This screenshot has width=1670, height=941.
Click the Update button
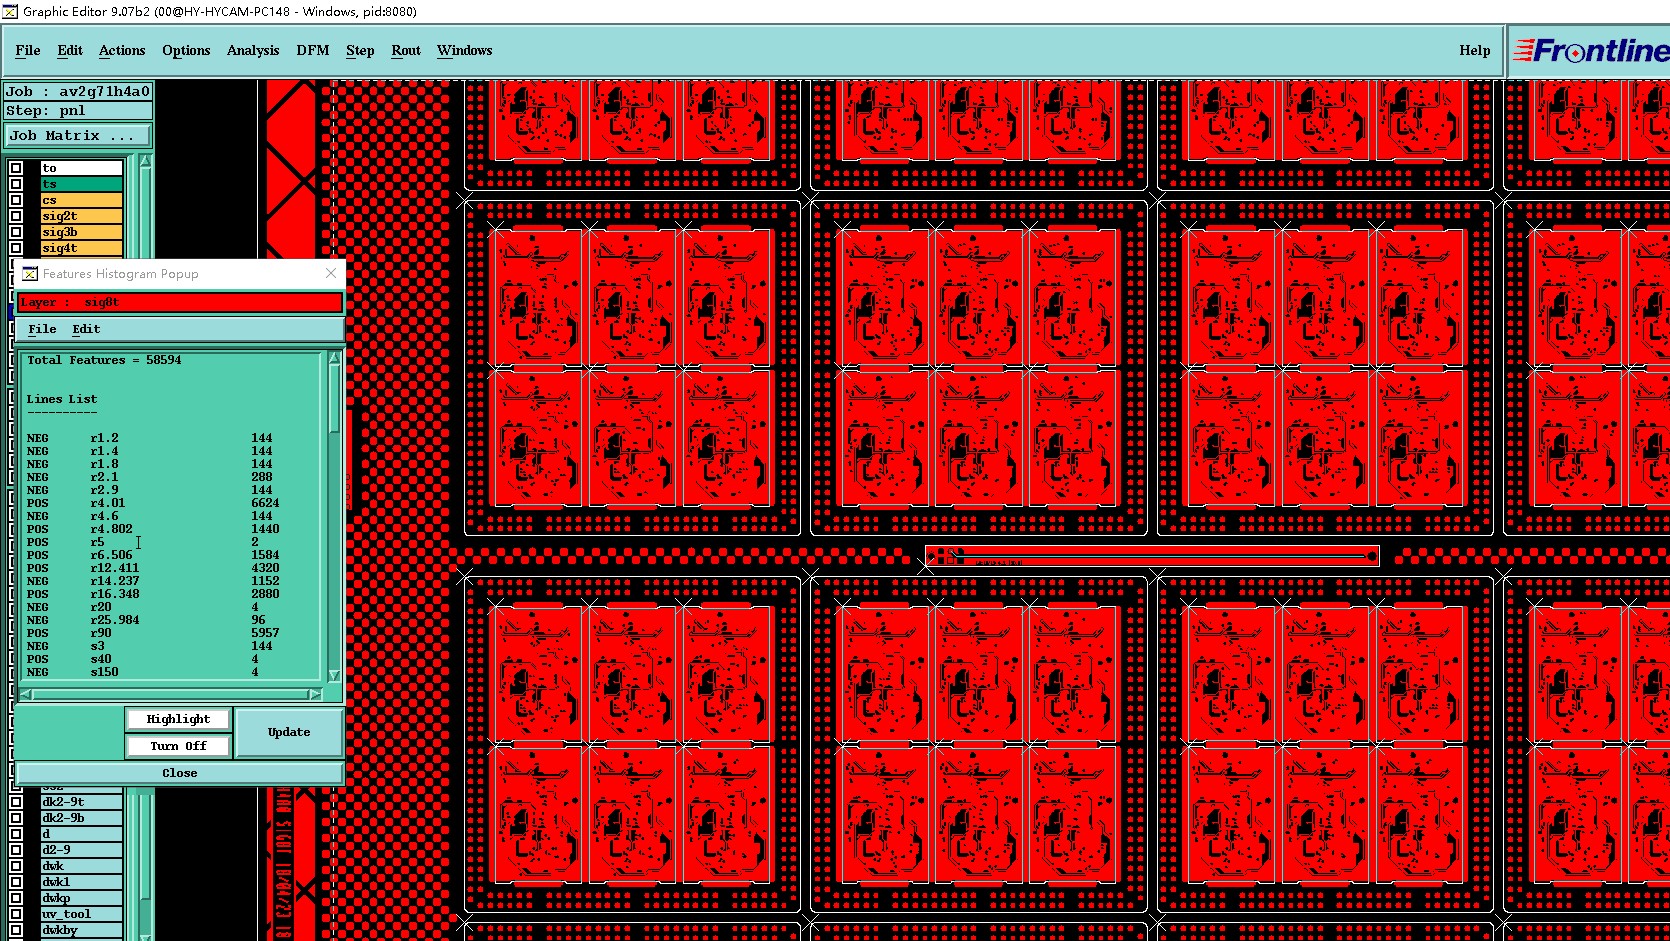(289, 732)
